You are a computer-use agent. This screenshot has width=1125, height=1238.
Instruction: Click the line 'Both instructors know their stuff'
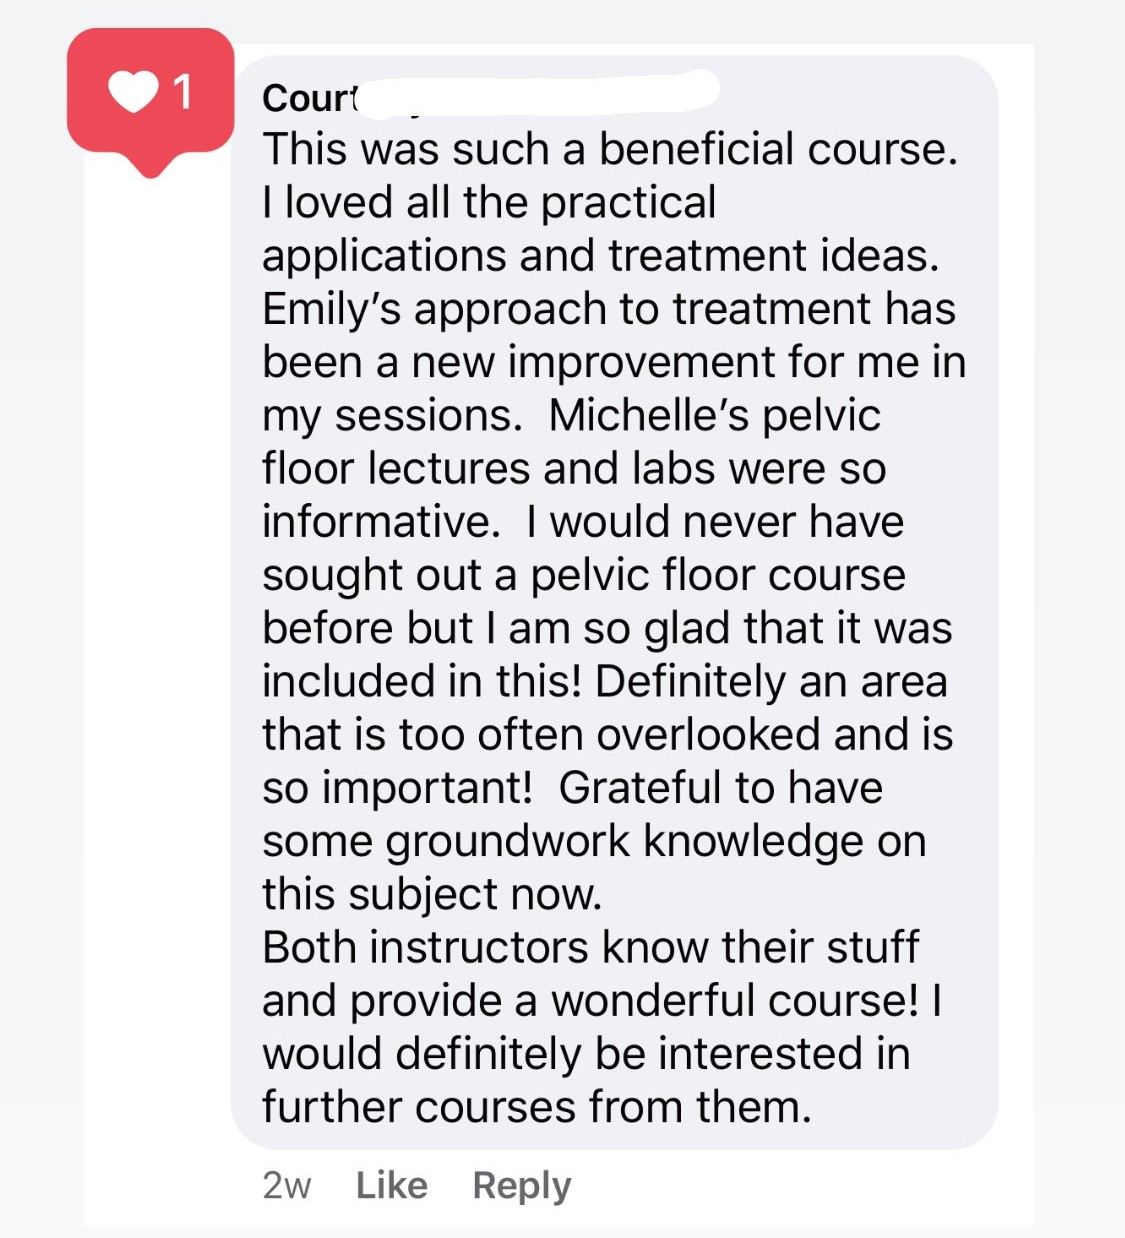pos(590,948)
